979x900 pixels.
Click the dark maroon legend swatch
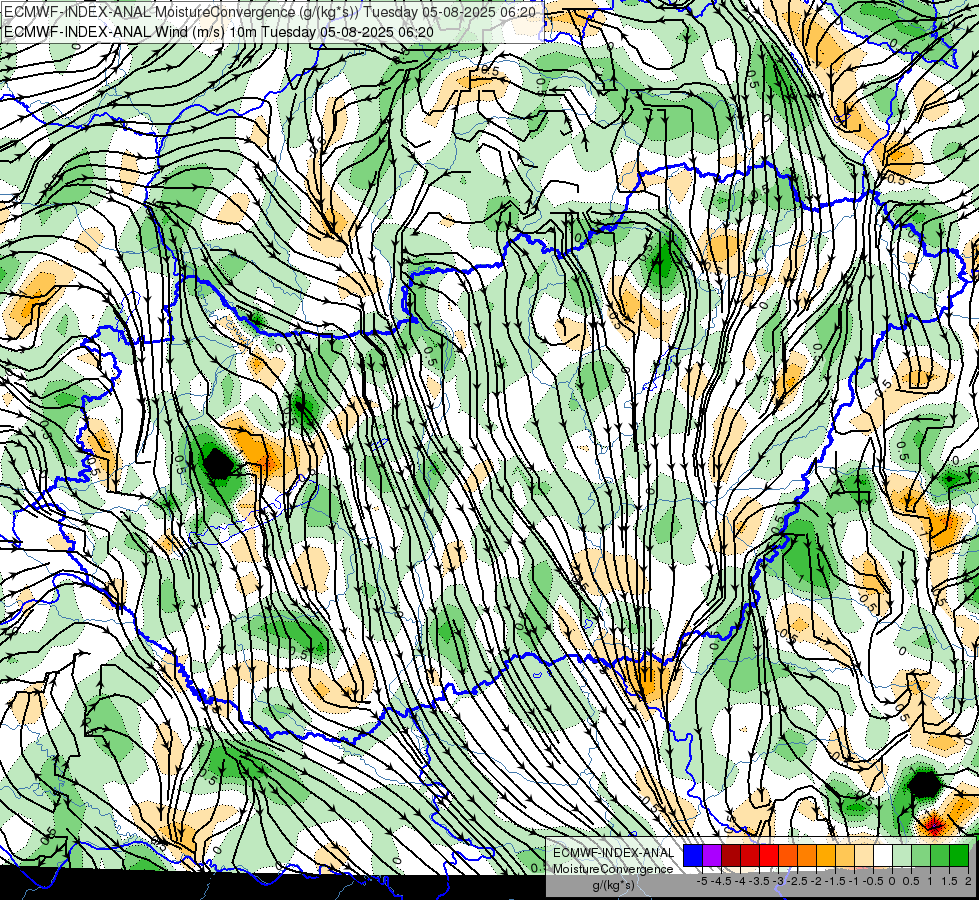pos(731,855)
